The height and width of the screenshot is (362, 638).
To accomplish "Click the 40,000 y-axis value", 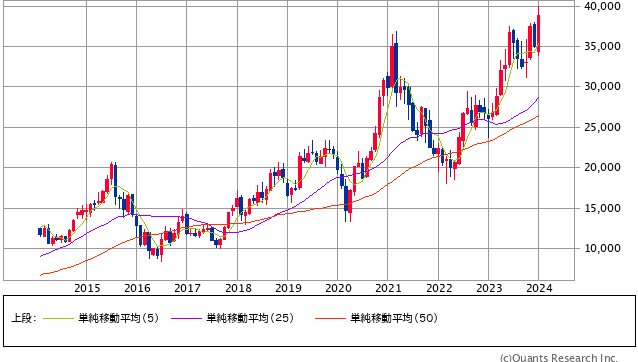I will coord(602,6).
